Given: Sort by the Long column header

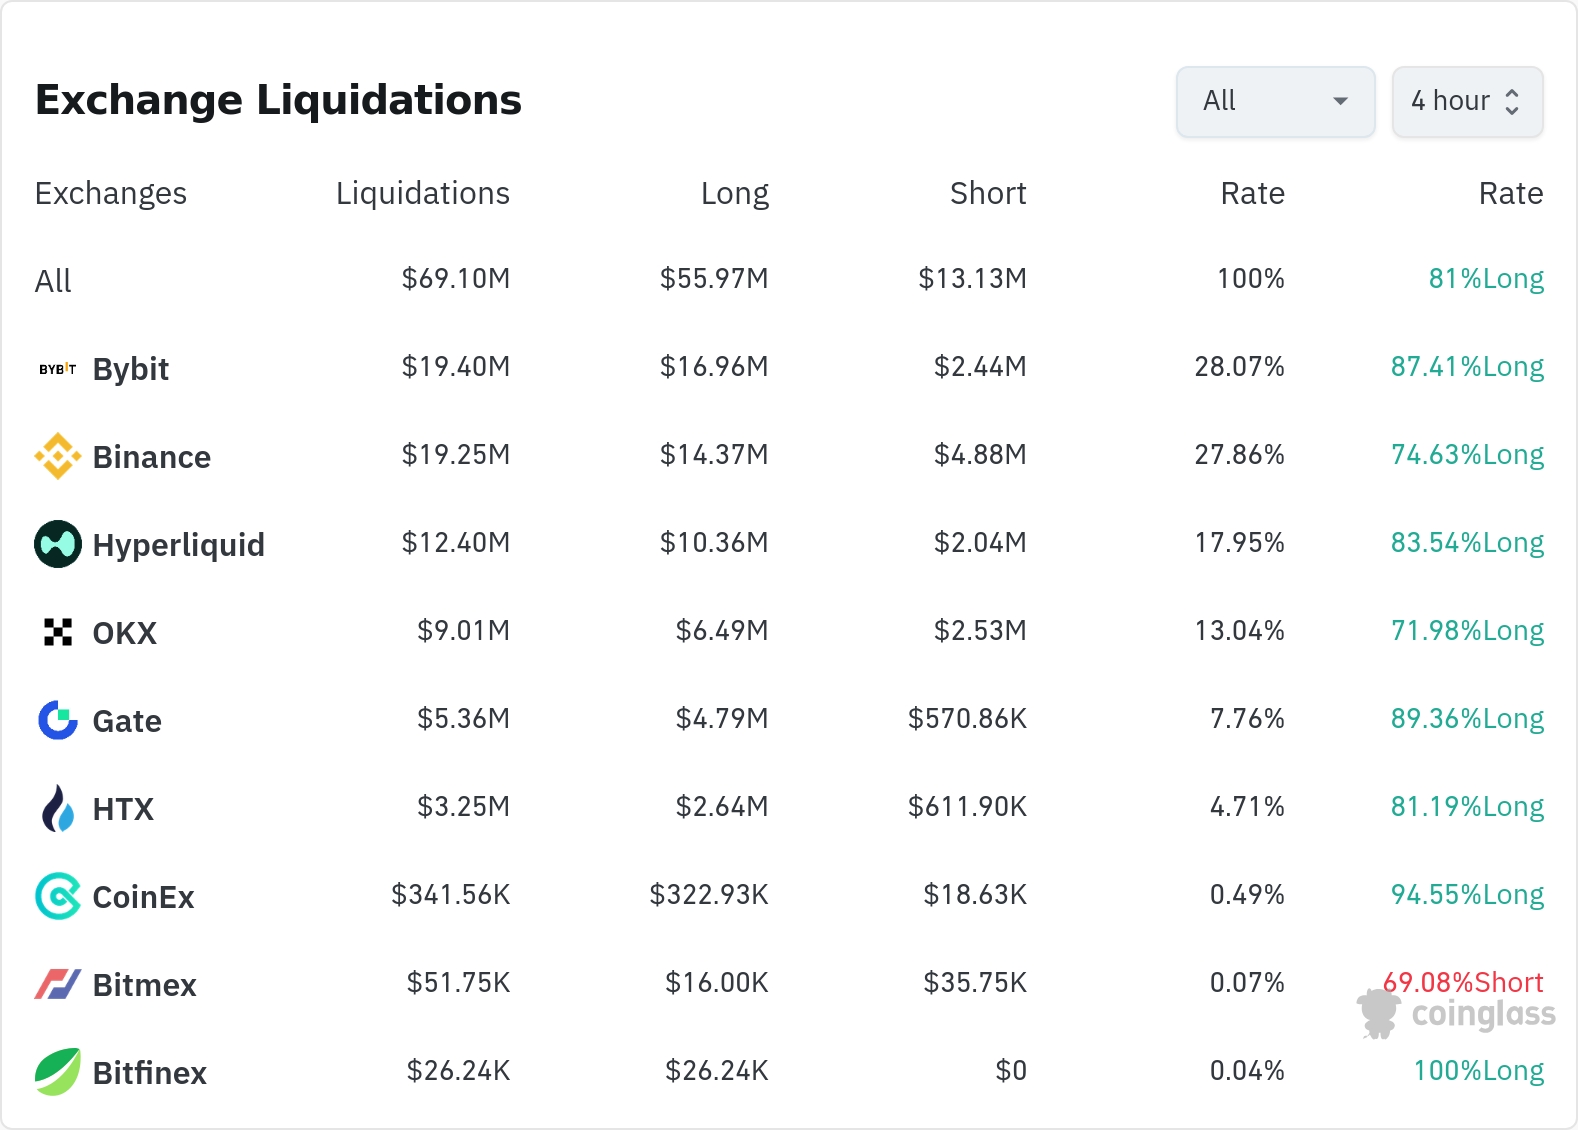Looking at the screenshot, I should (x=734, y=193).
